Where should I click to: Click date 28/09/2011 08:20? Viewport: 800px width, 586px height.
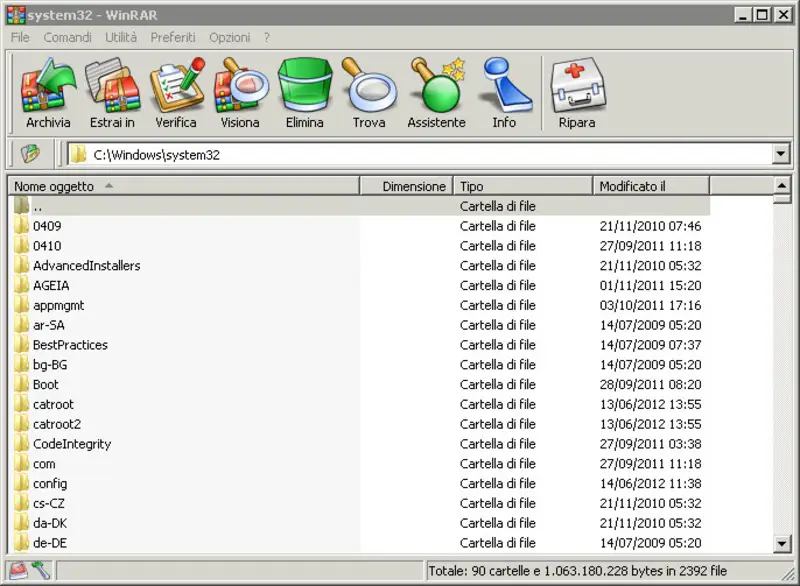[x=651, y=384]
